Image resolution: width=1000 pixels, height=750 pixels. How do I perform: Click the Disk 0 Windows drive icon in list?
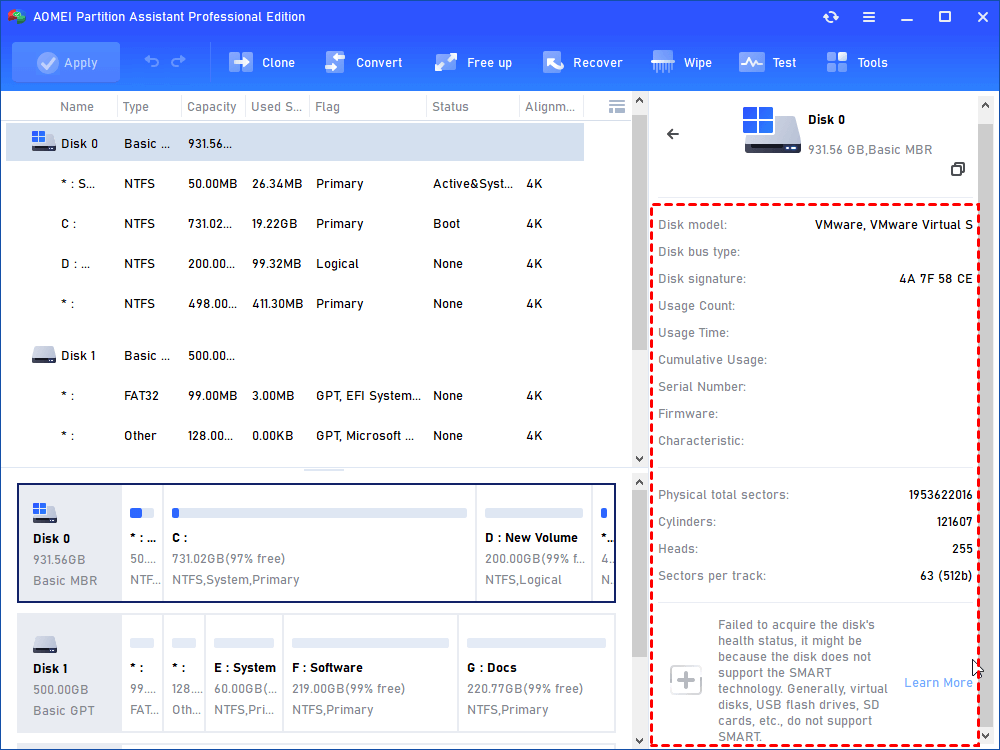click(x=43, y=141)
